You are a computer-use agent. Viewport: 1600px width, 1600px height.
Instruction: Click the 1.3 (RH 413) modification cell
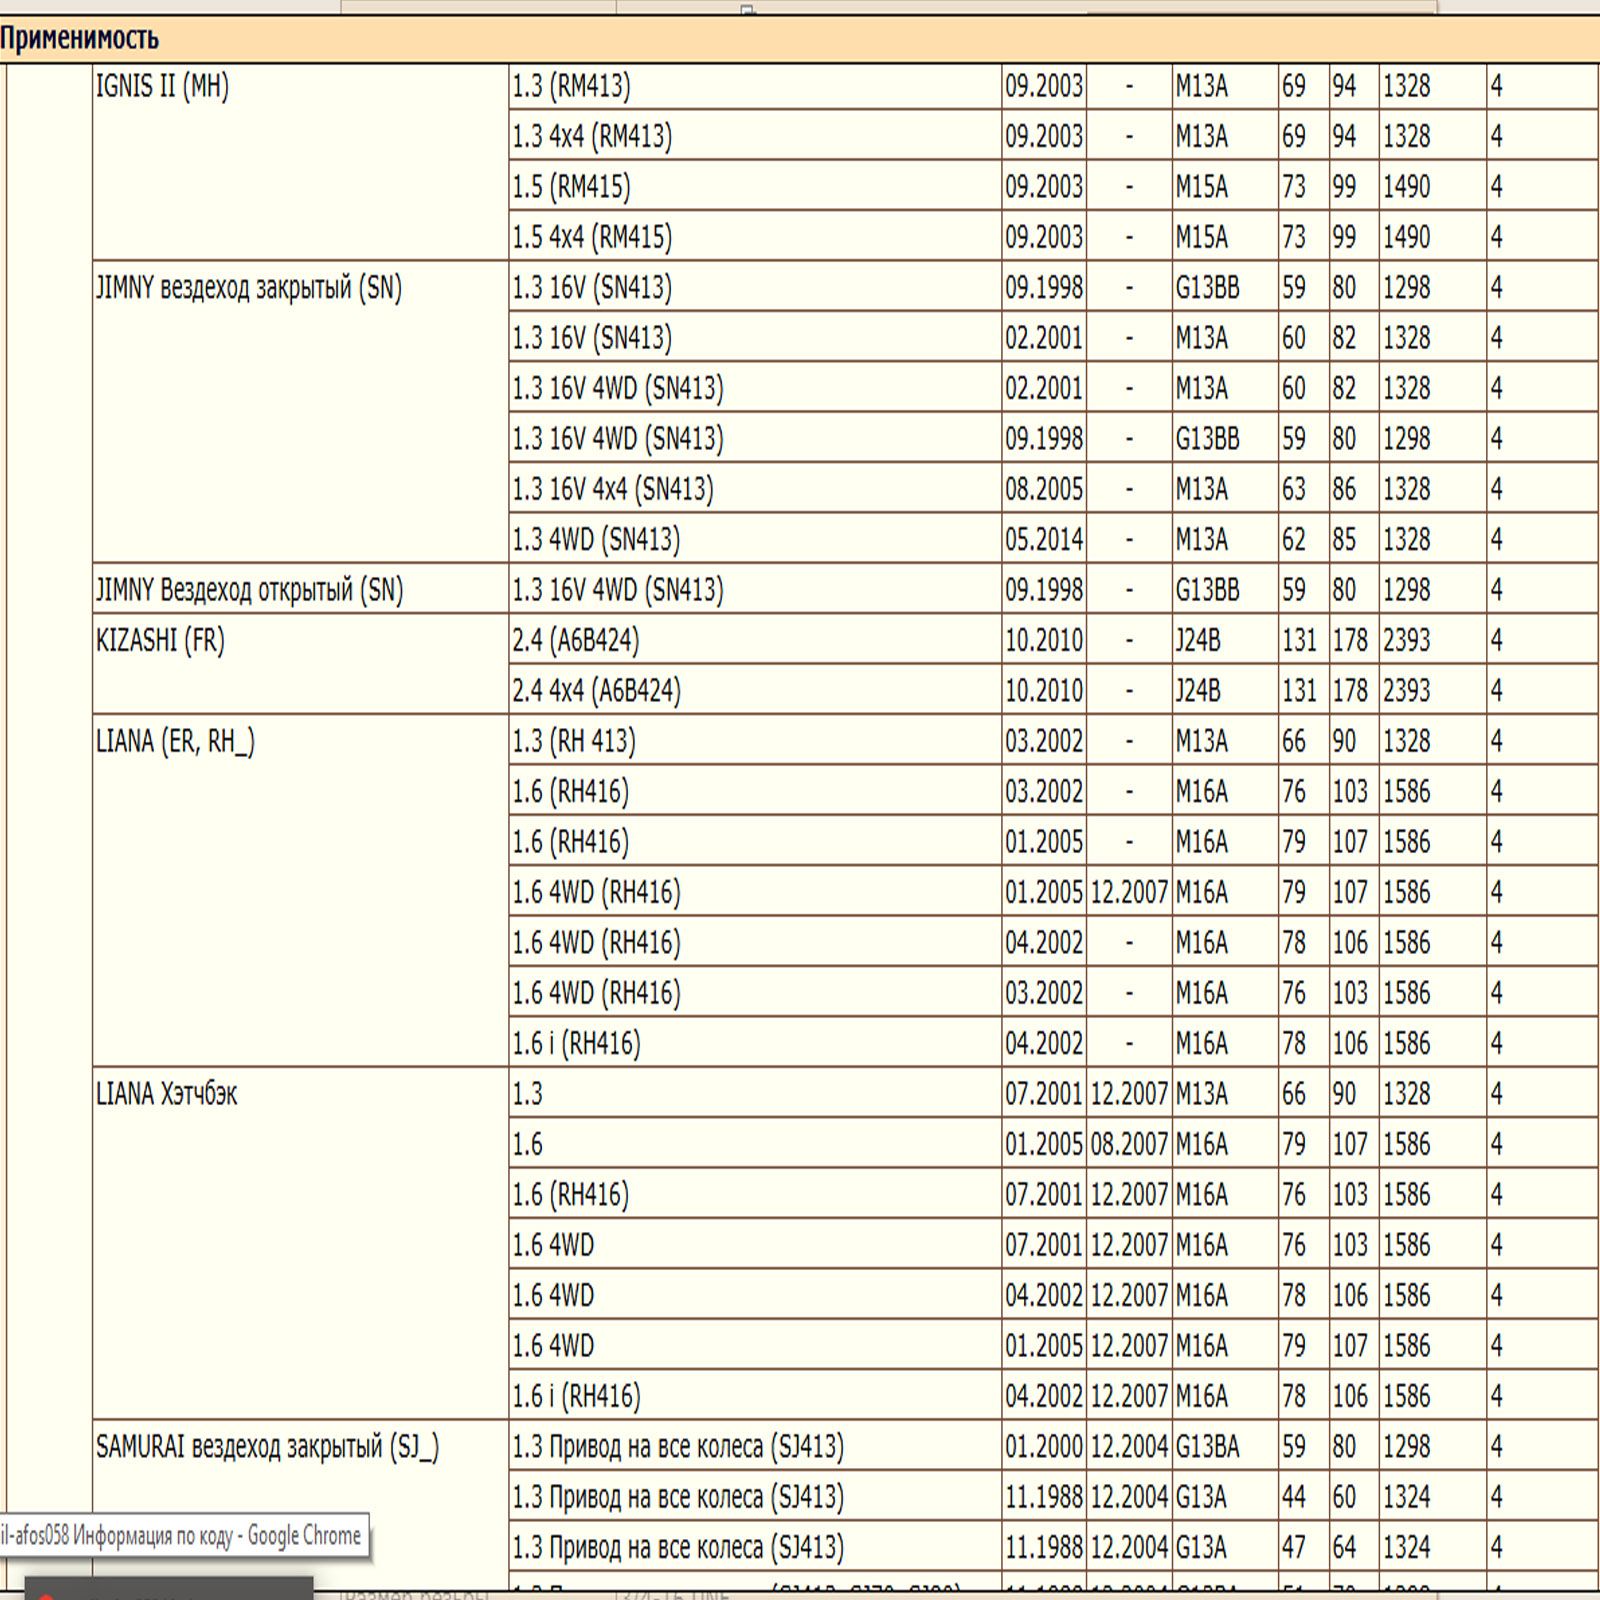pos(573,741)
